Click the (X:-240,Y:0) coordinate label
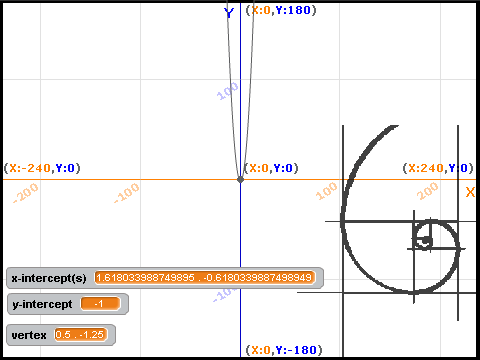Viewport: 480px width, 360px height. [x=42, y=168]
